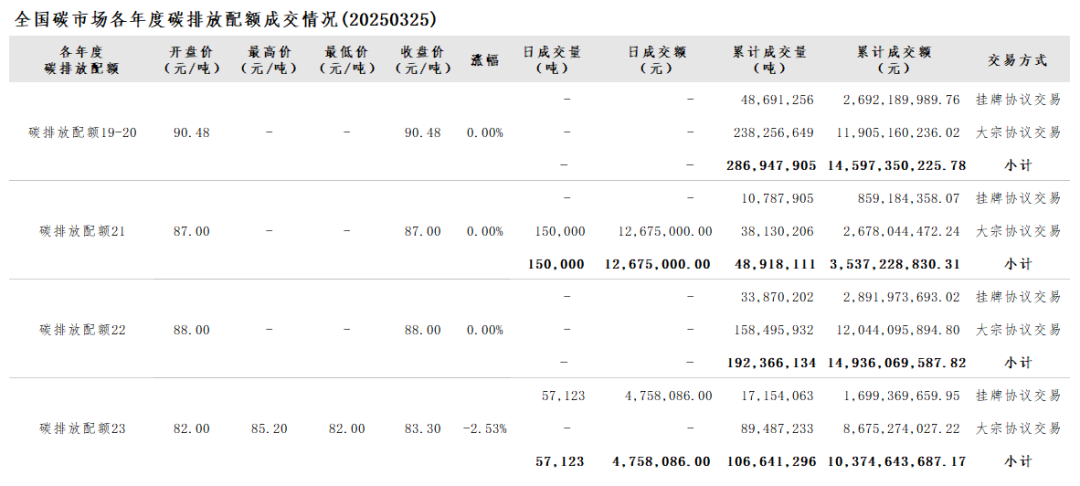Click the 碳排放配额19-20 row label
The height and width of the screenshot is (486, 1080).
[83, 133]
